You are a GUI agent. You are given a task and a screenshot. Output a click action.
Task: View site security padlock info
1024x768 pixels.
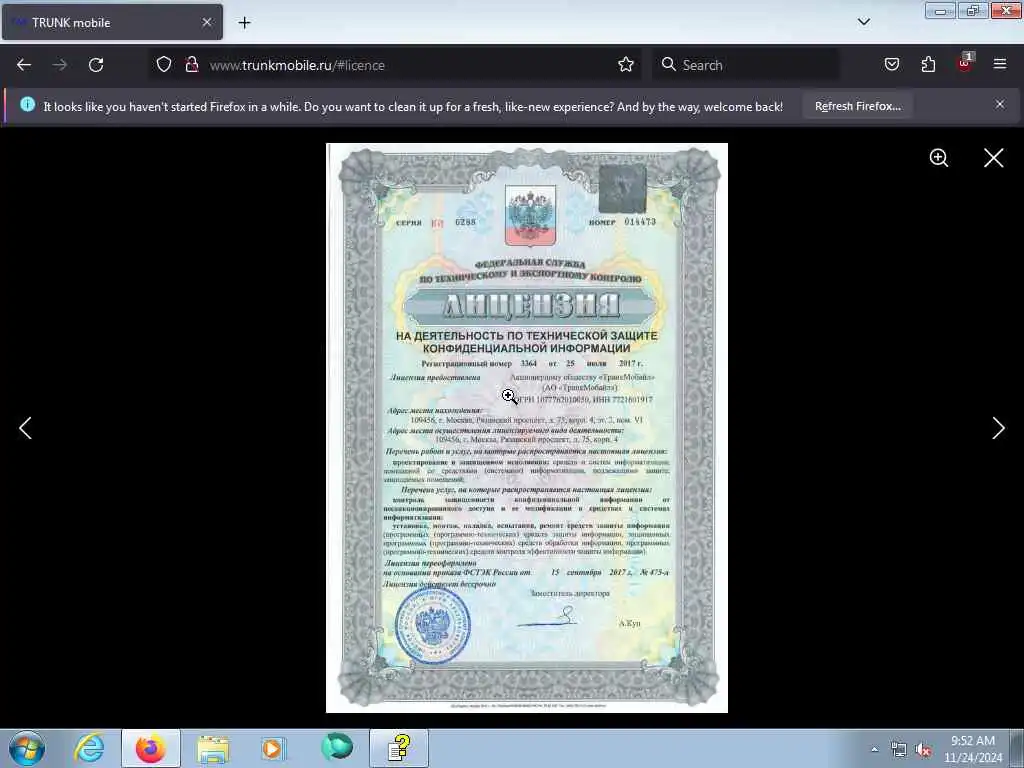[192, 65]
